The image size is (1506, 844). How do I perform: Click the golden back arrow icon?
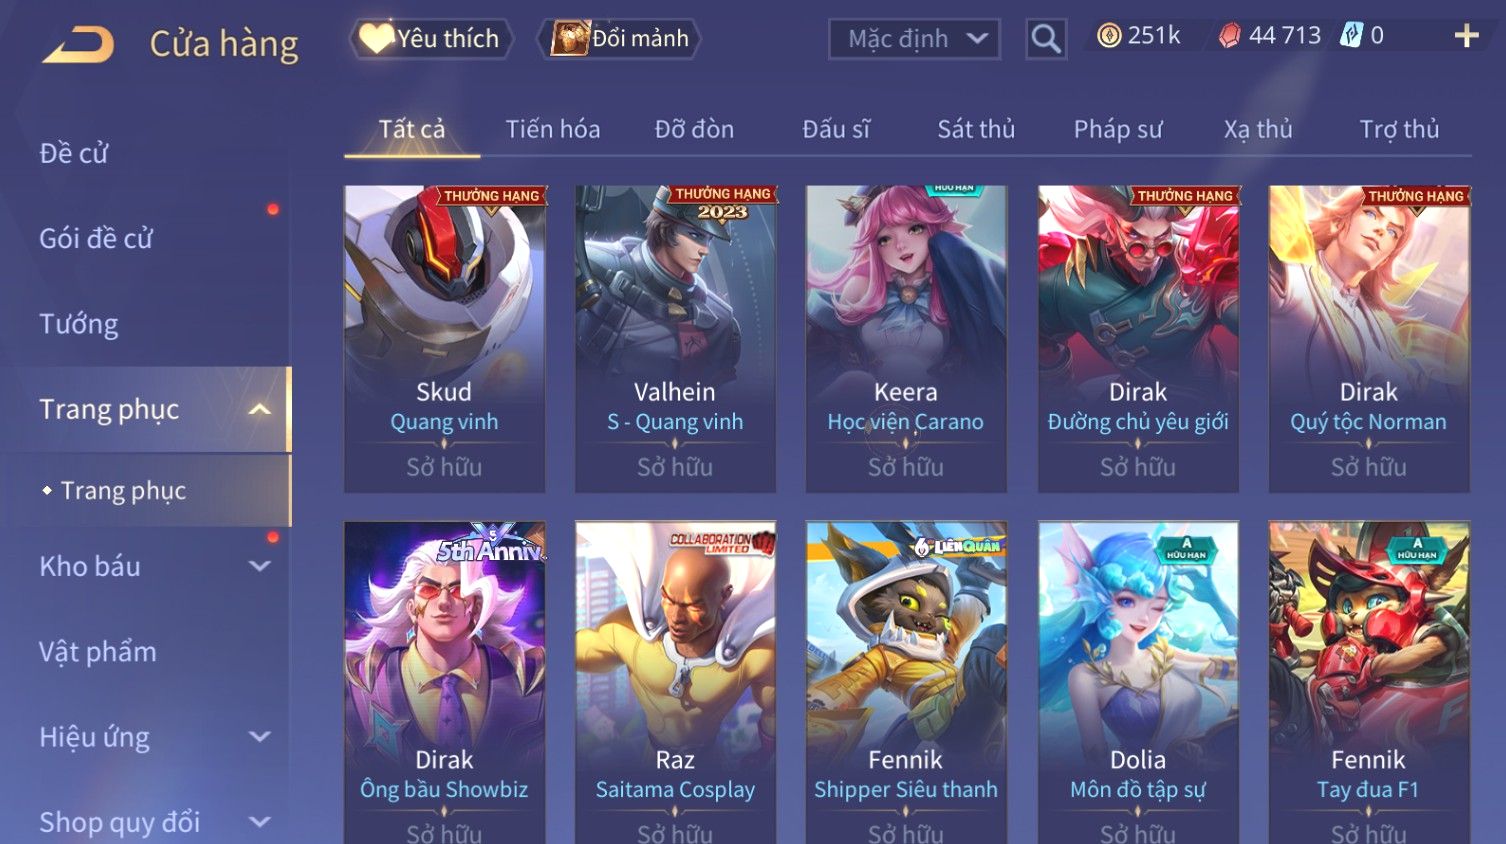coord(79,45)
